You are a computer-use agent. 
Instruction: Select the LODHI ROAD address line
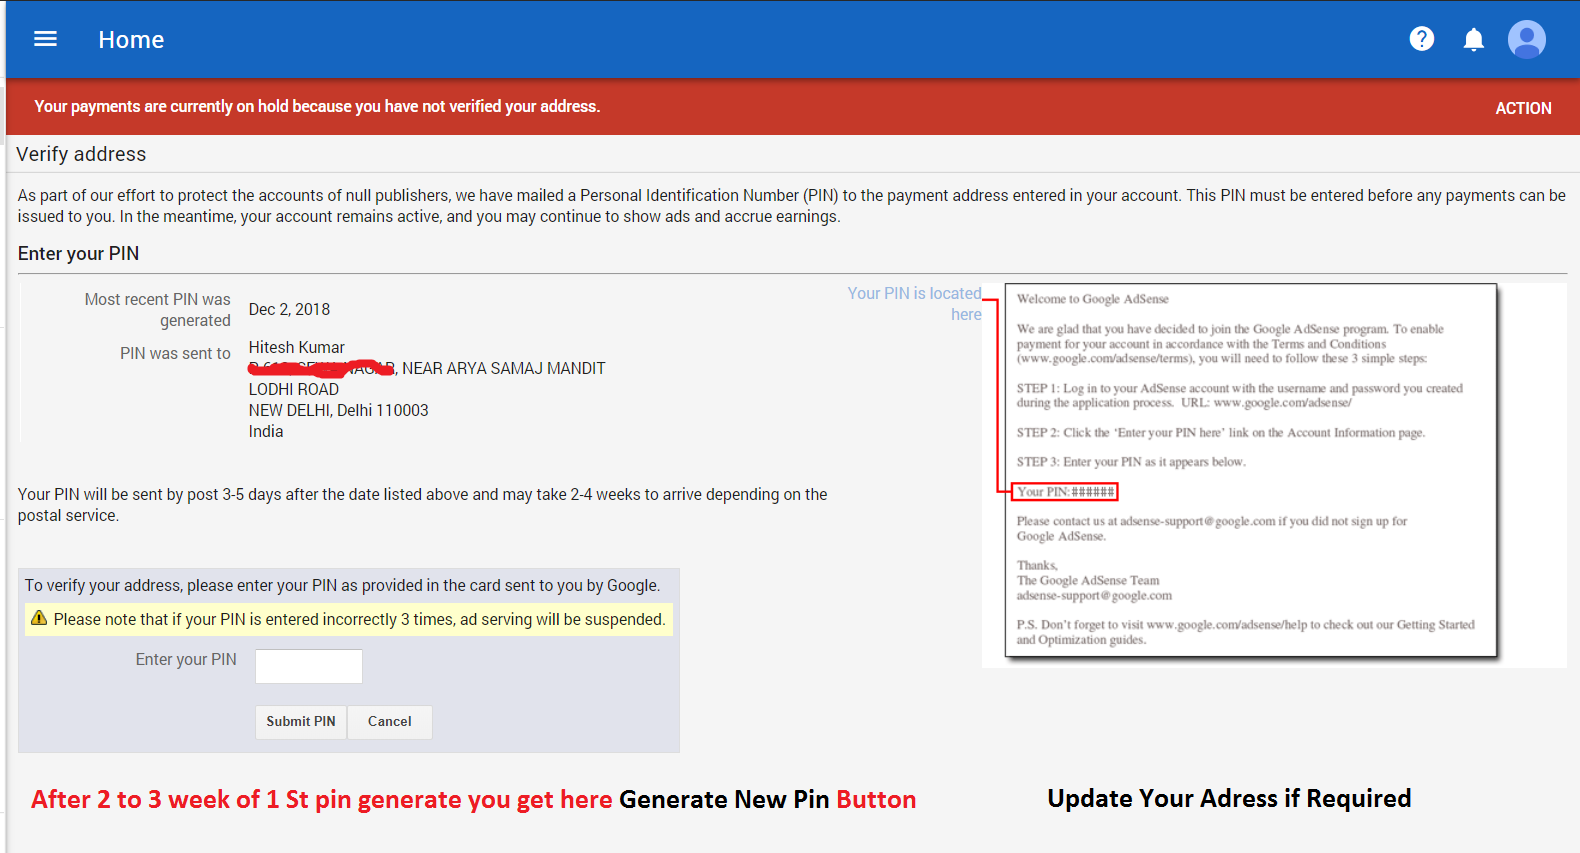(293, 389)
